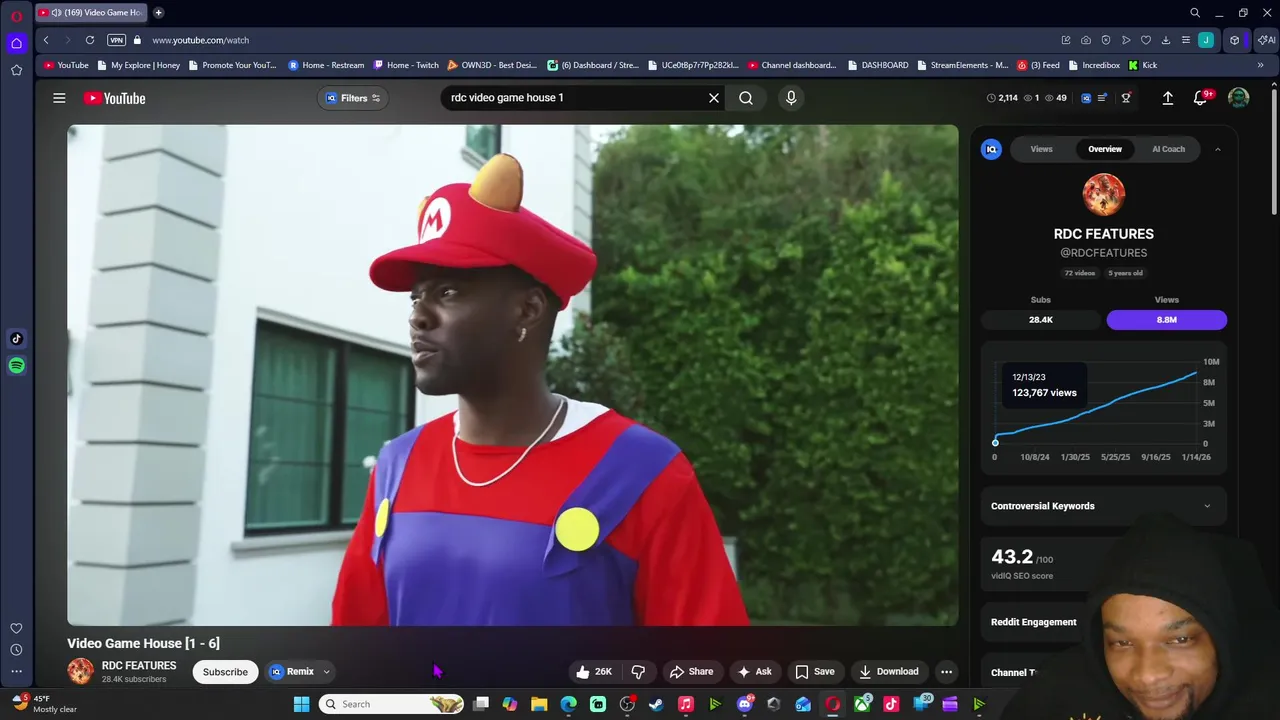Open the vidIQ list icon in header

point(1102,98)
